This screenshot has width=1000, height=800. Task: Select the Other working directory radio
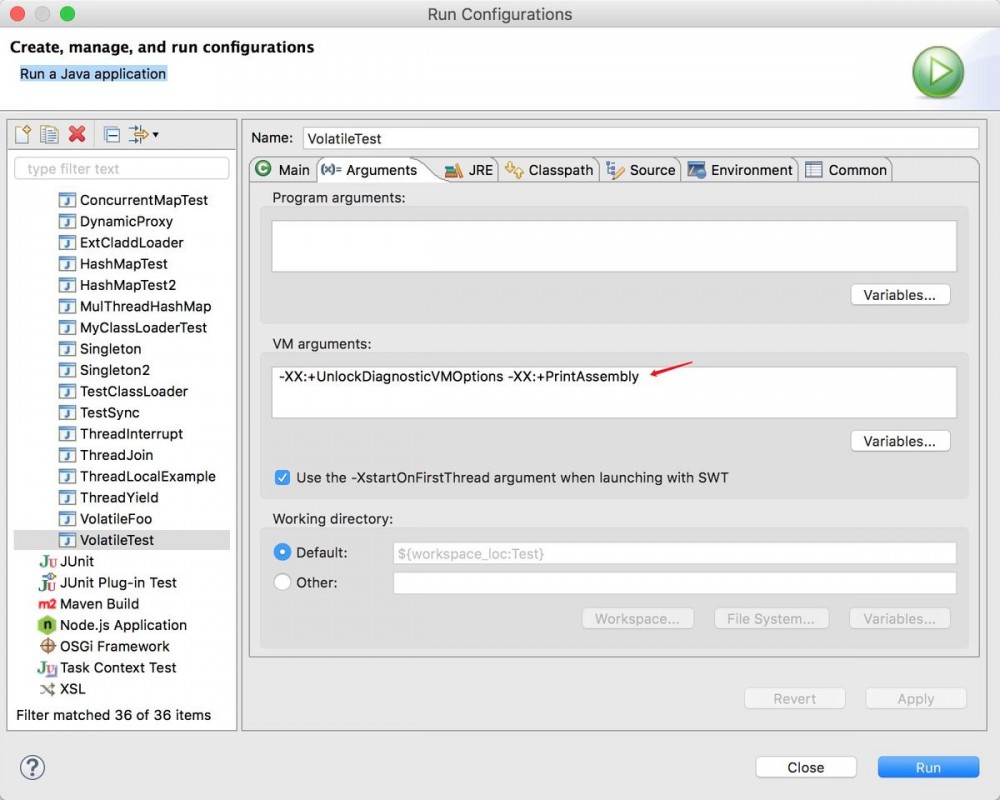pos(283,582)
